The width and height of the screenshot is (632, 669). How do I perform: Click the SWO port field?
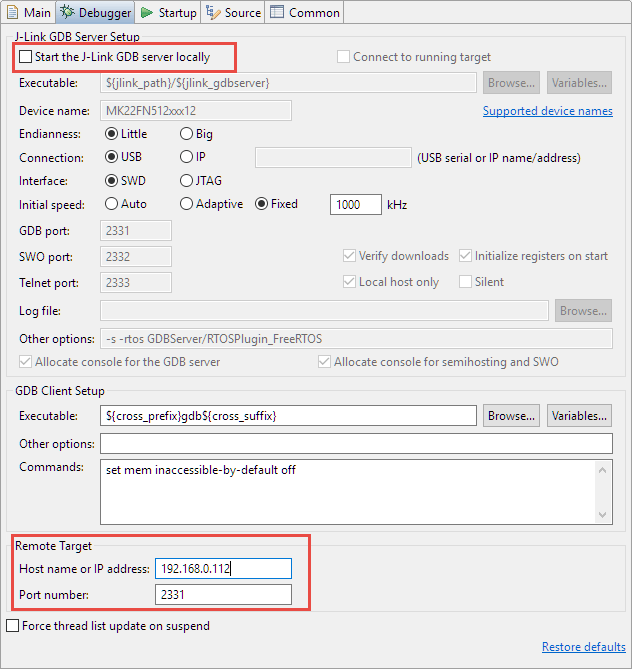[136, 257]
